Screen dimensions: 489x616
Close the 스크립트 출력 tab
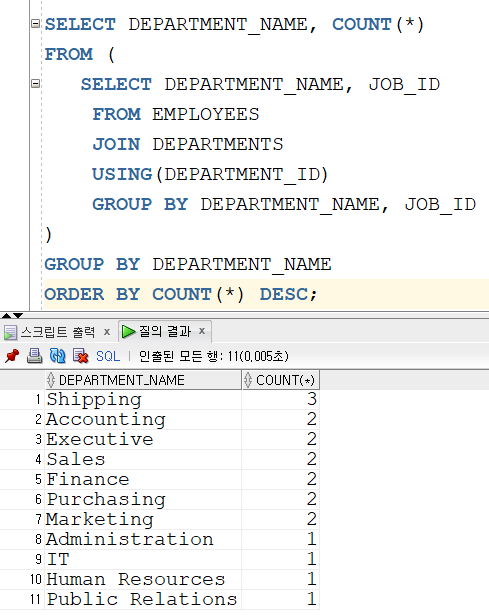coord(107,332)
